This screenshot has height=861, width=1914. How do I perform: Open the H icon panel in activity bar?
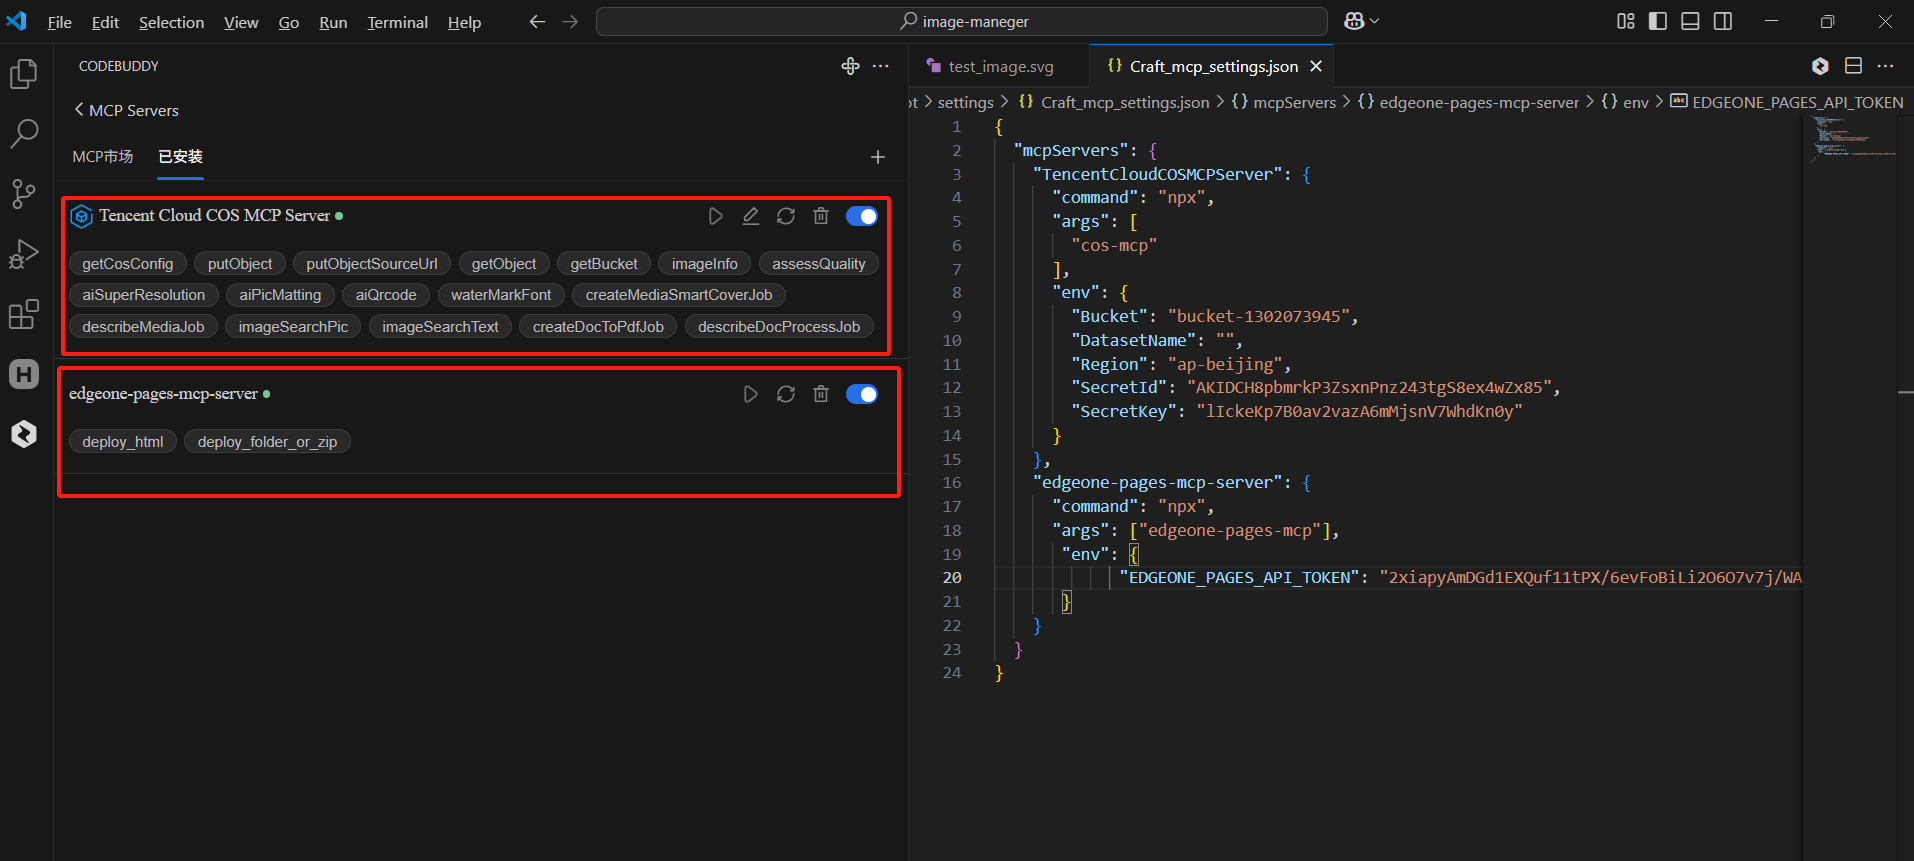pos(24,374)
